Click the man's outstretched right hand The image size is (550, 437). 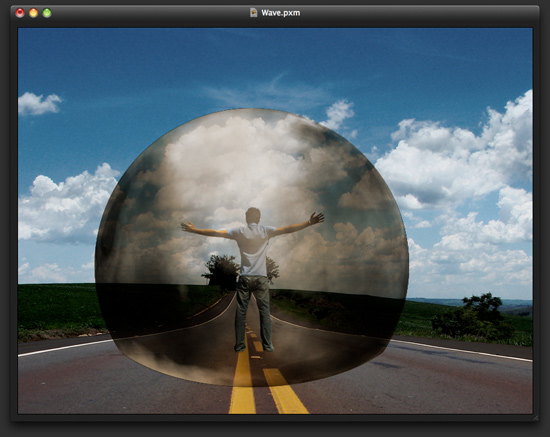point(316,219)
